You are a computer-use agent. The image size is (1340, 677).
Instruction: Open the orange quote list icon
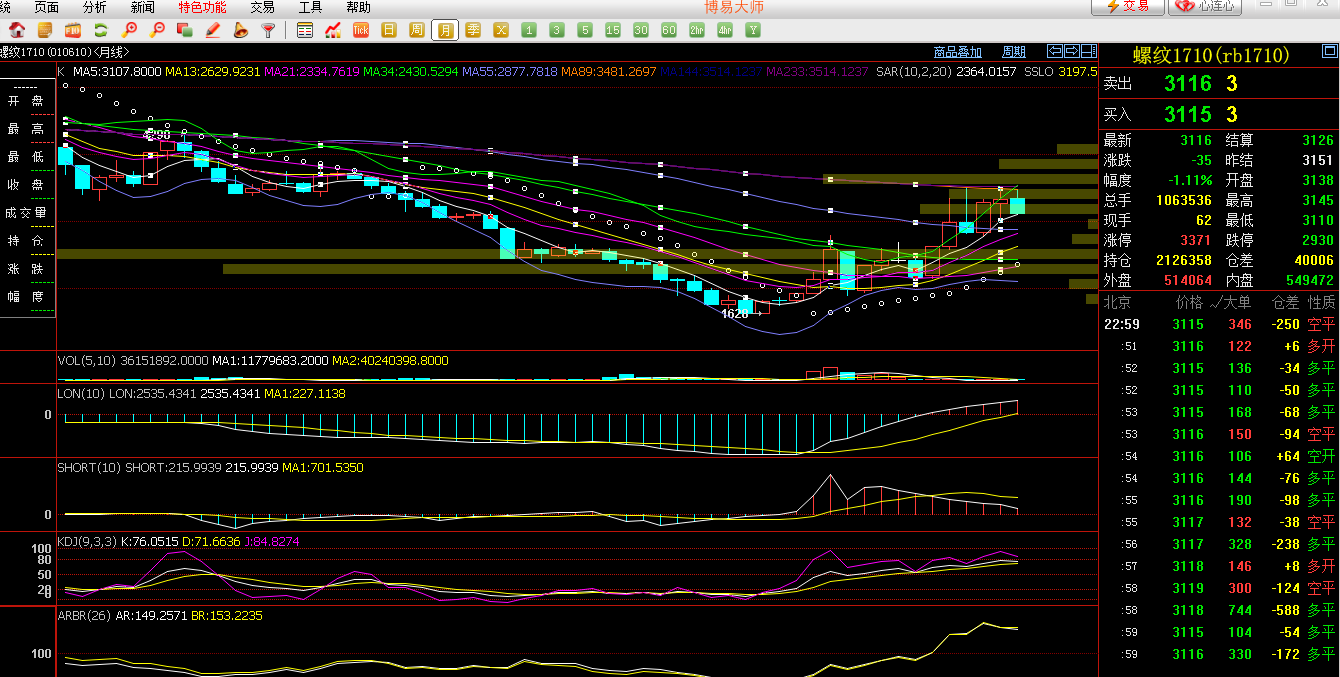(45, 30)
